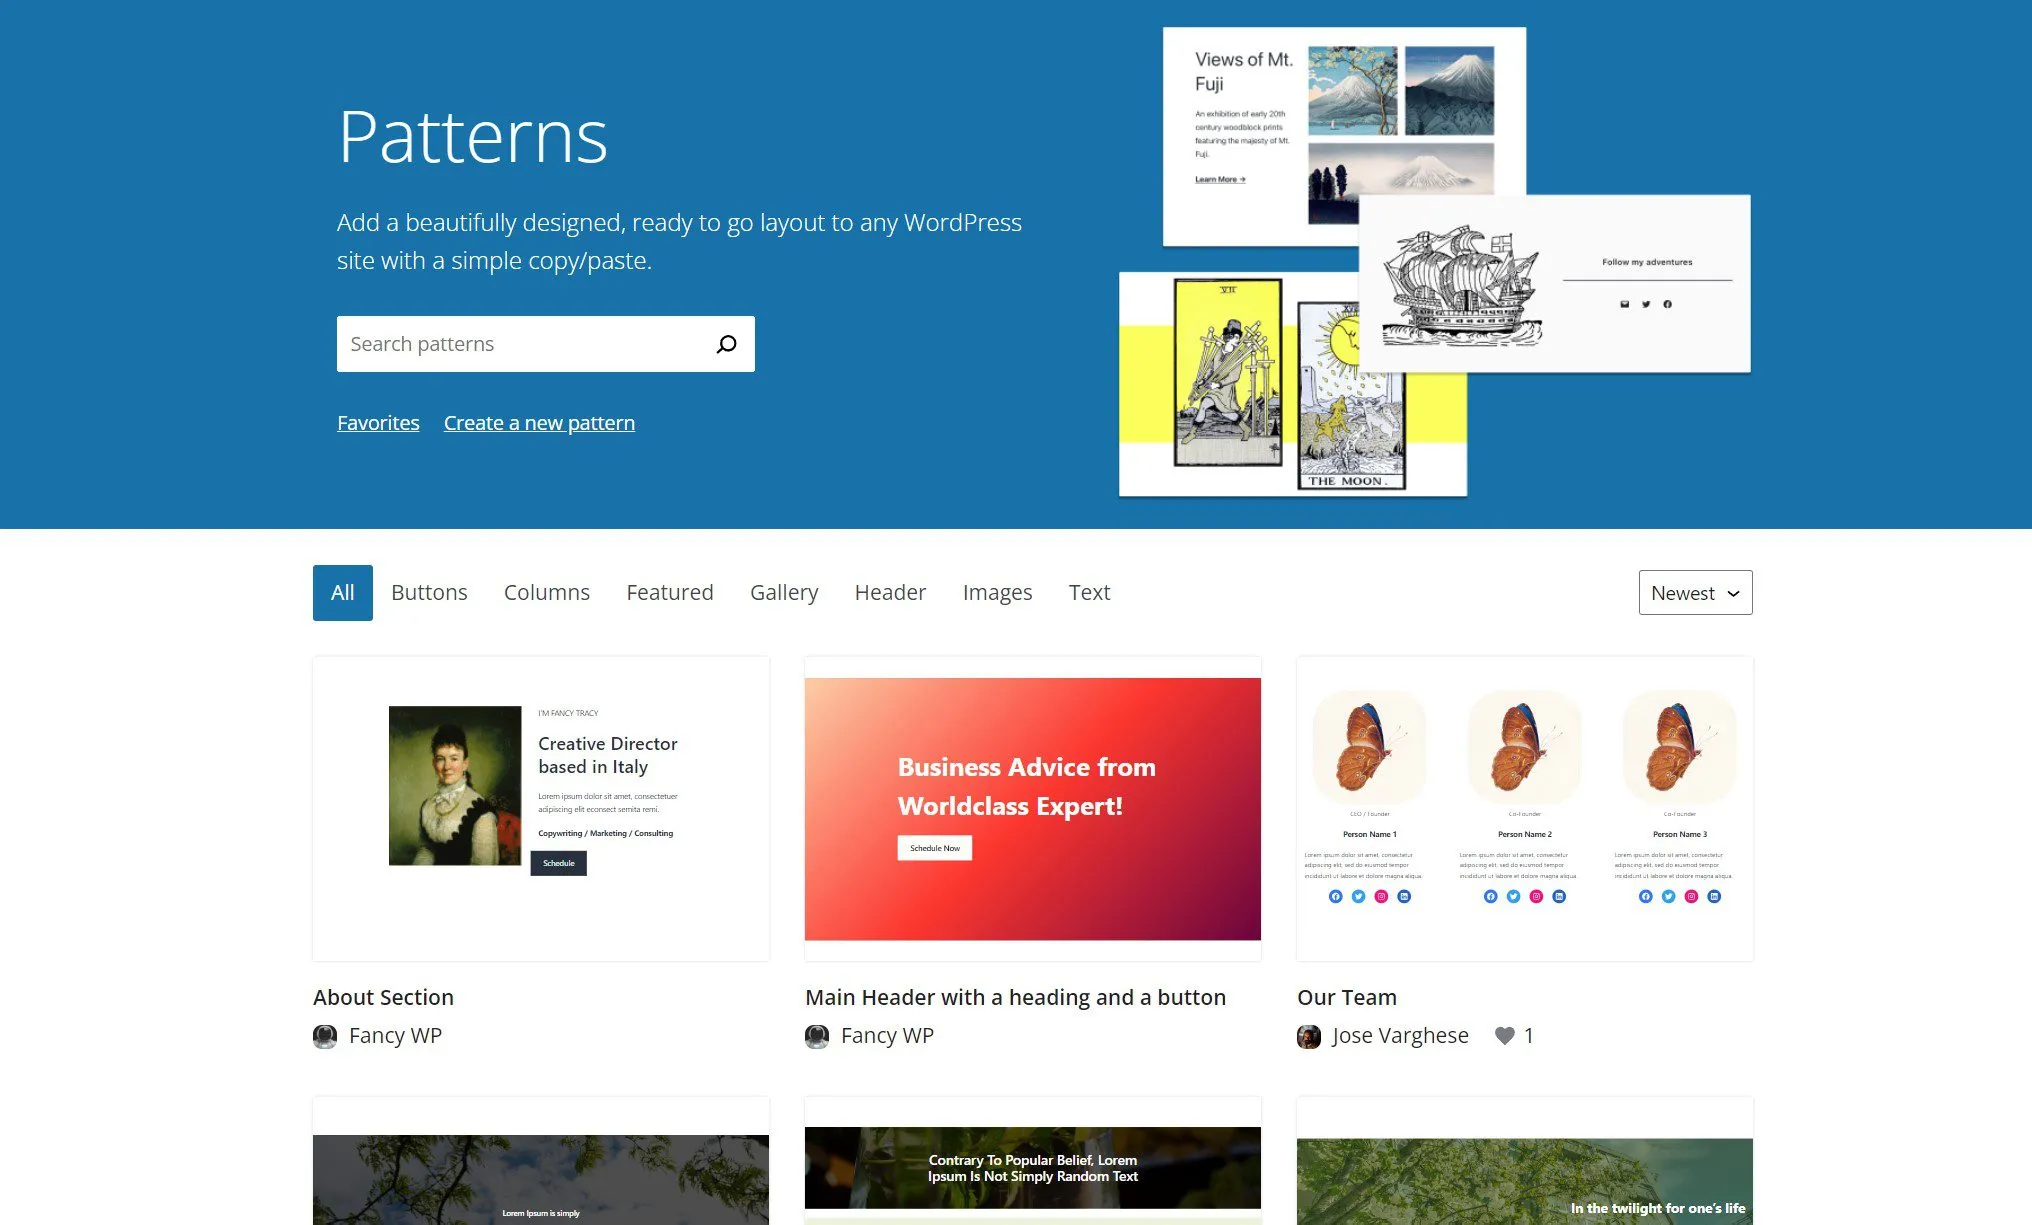
Task: Open the Gallery category filter dropdown
Action: point(784,592)
